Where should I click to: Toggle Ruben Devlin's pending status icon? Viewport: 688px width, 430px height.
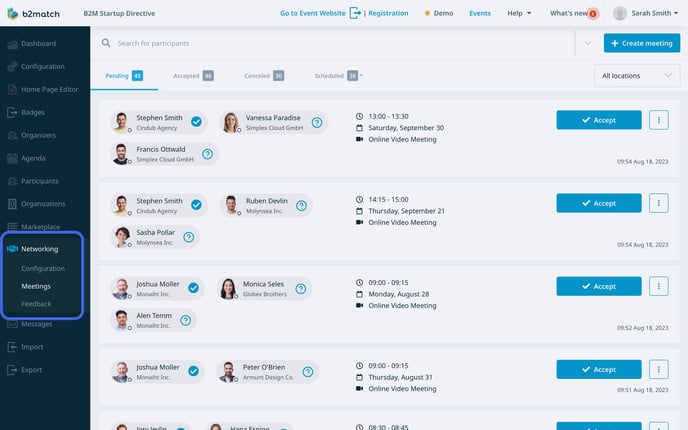click(x=296, y=205)
